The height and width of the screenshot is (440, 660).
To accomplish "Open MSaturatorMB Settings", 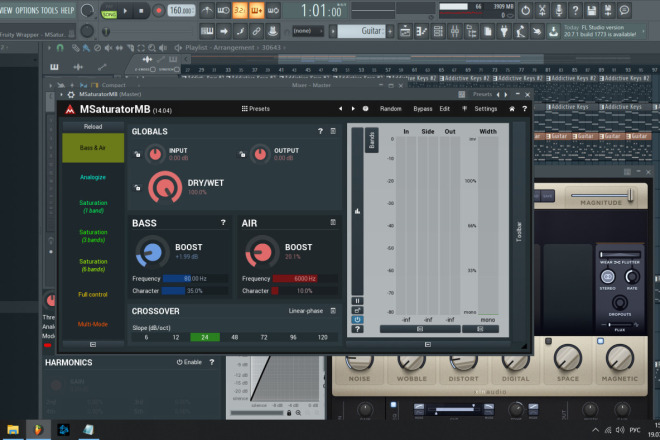I will pos(485,109).
